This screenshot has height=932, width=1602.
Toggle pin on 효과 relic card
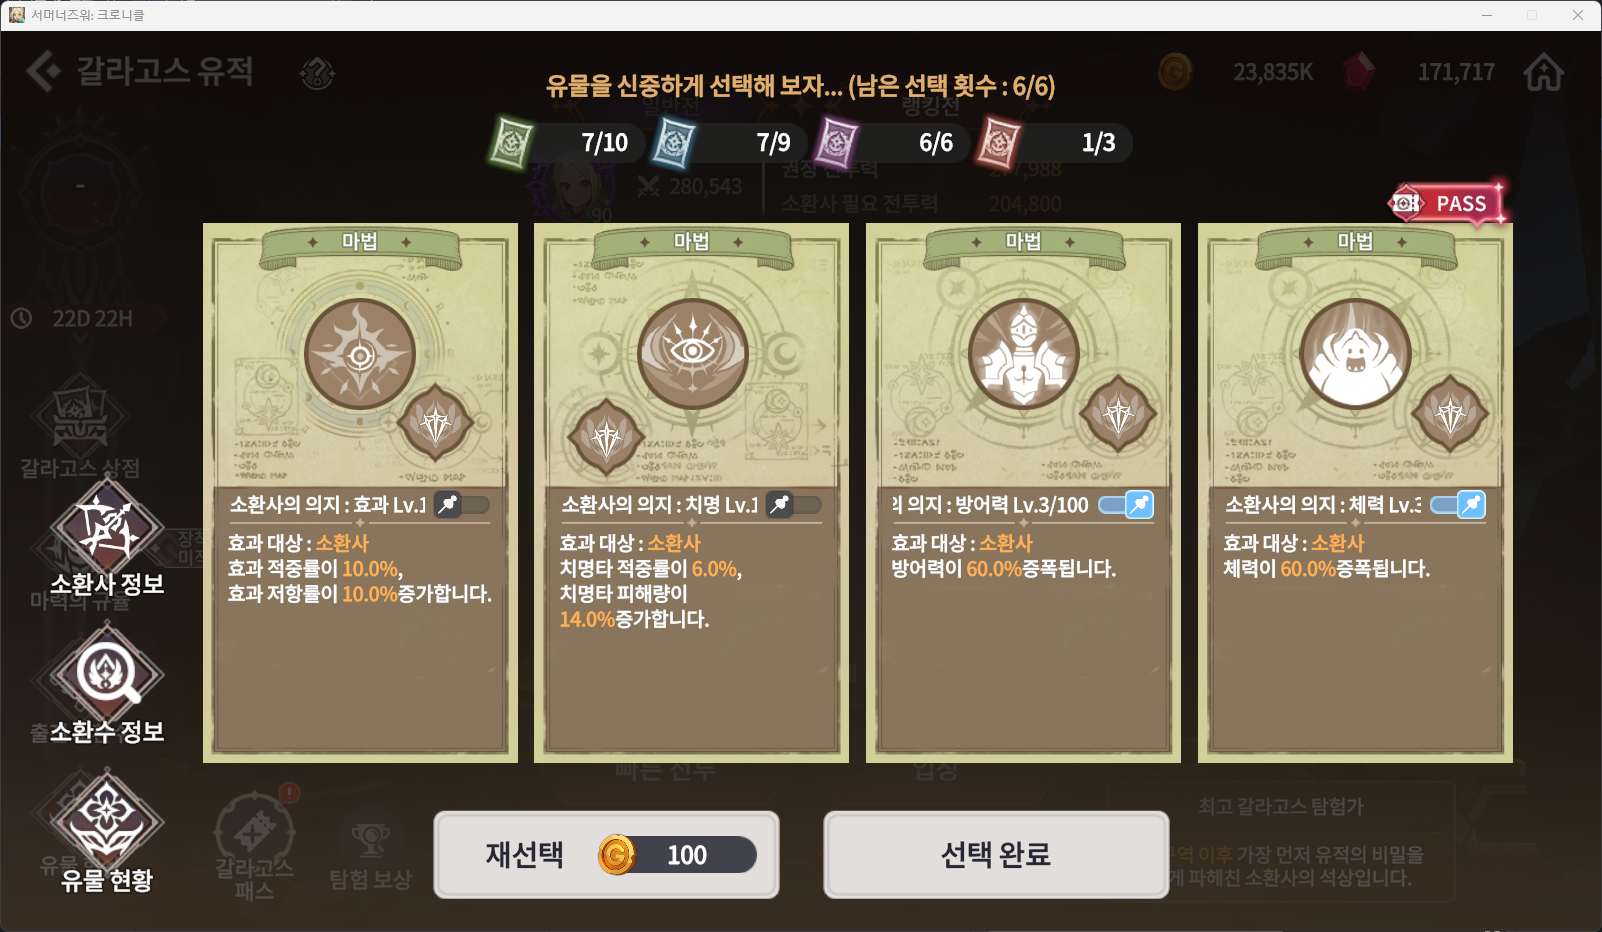pos(461,505)
